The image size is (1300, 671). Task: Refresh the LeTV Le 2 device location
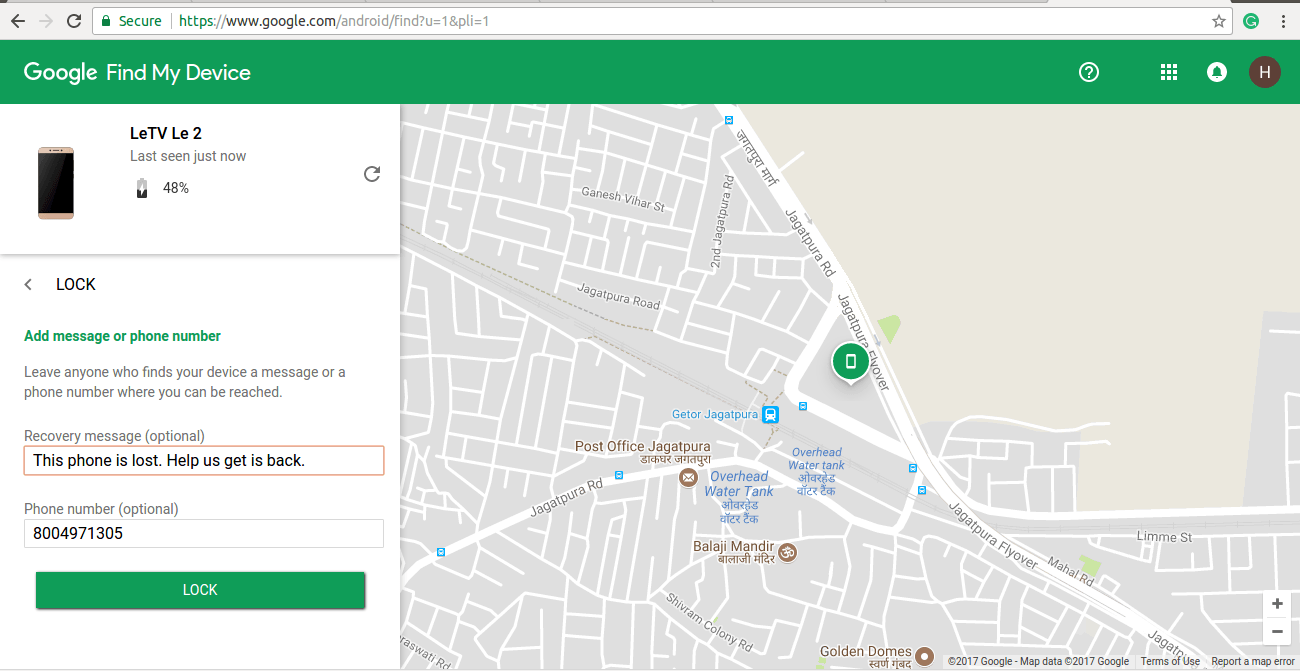point(372,174)
